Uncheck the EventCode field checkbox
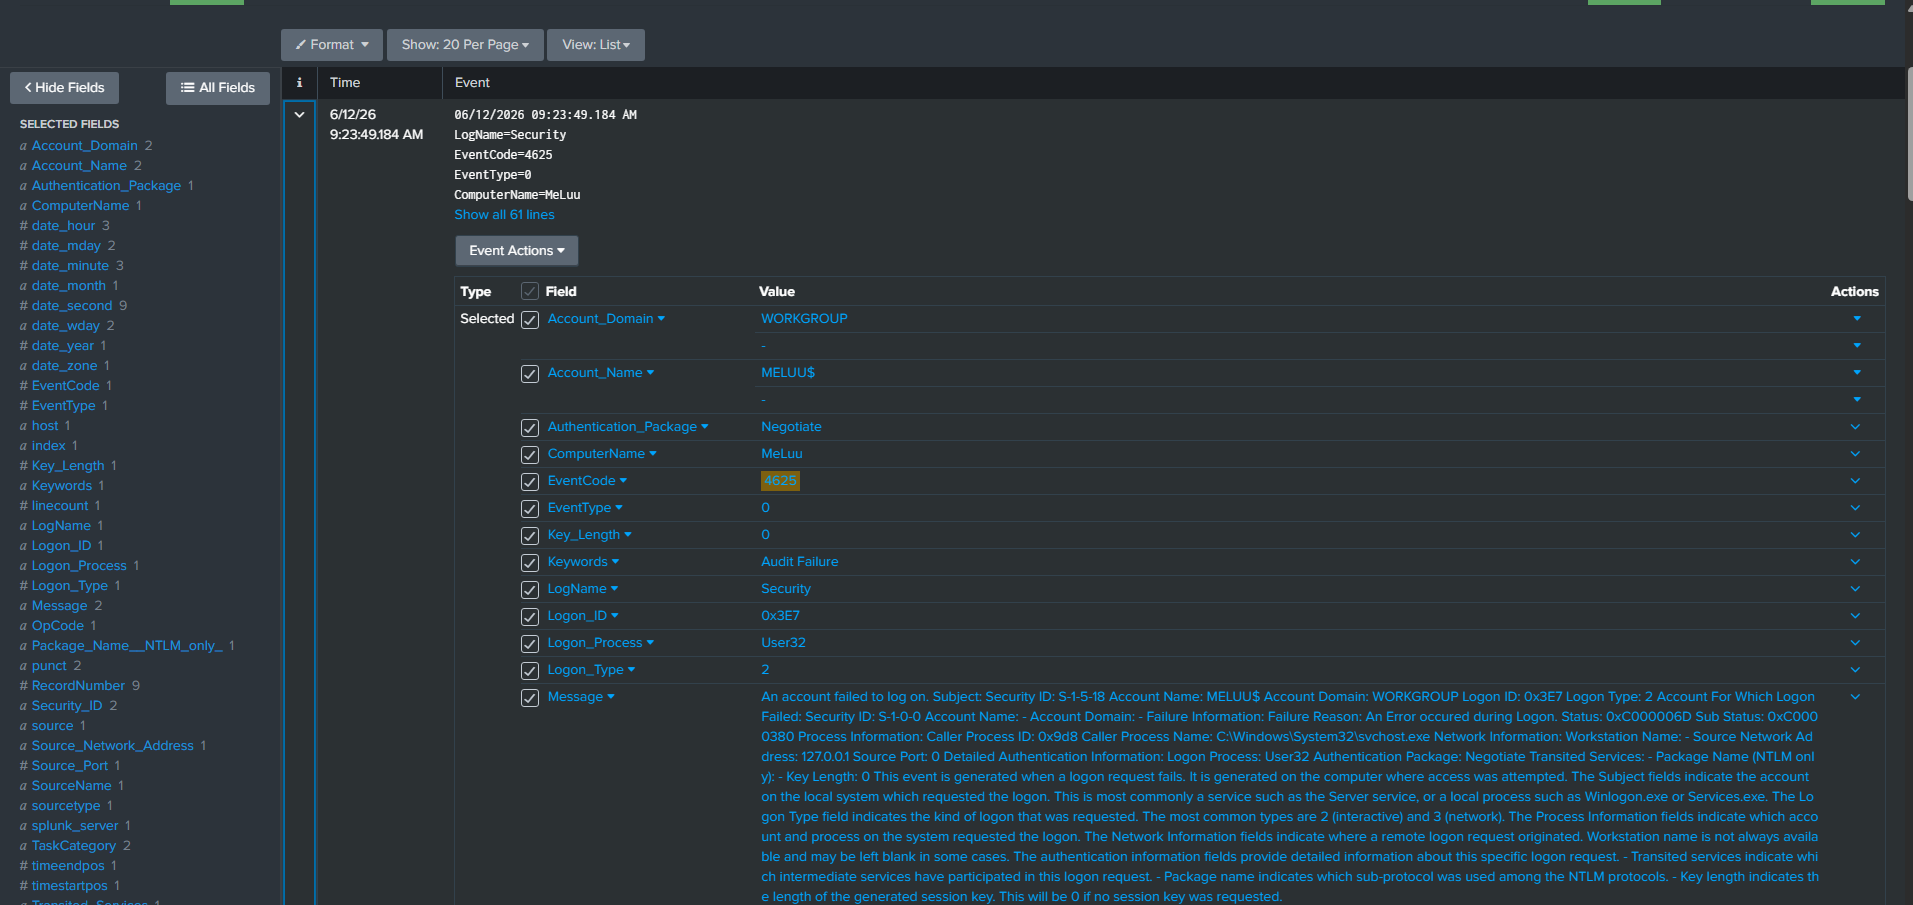This screenshot has height=905, width=1913. pyautogui.click(x=530, y=482)
